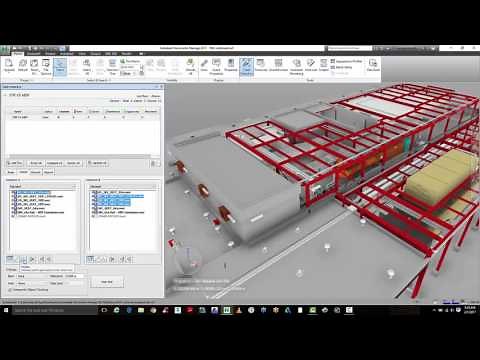480x360 pixels.
Task: Click the title bar keyword search field
Action: 349,48
